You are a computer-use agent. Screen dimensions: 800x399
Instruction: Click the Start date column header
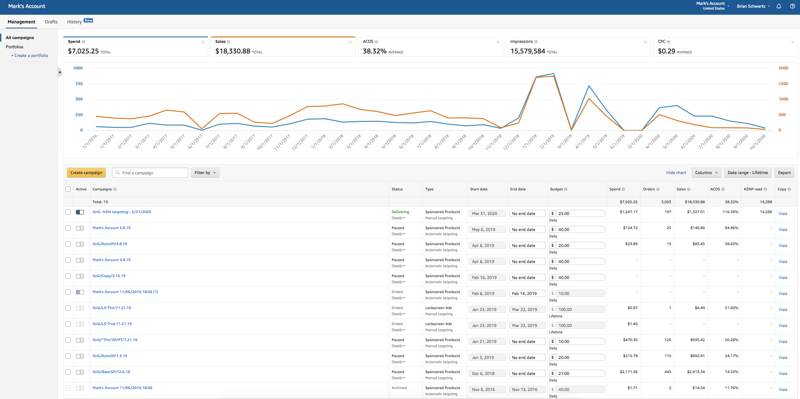(x=479, y=189)
